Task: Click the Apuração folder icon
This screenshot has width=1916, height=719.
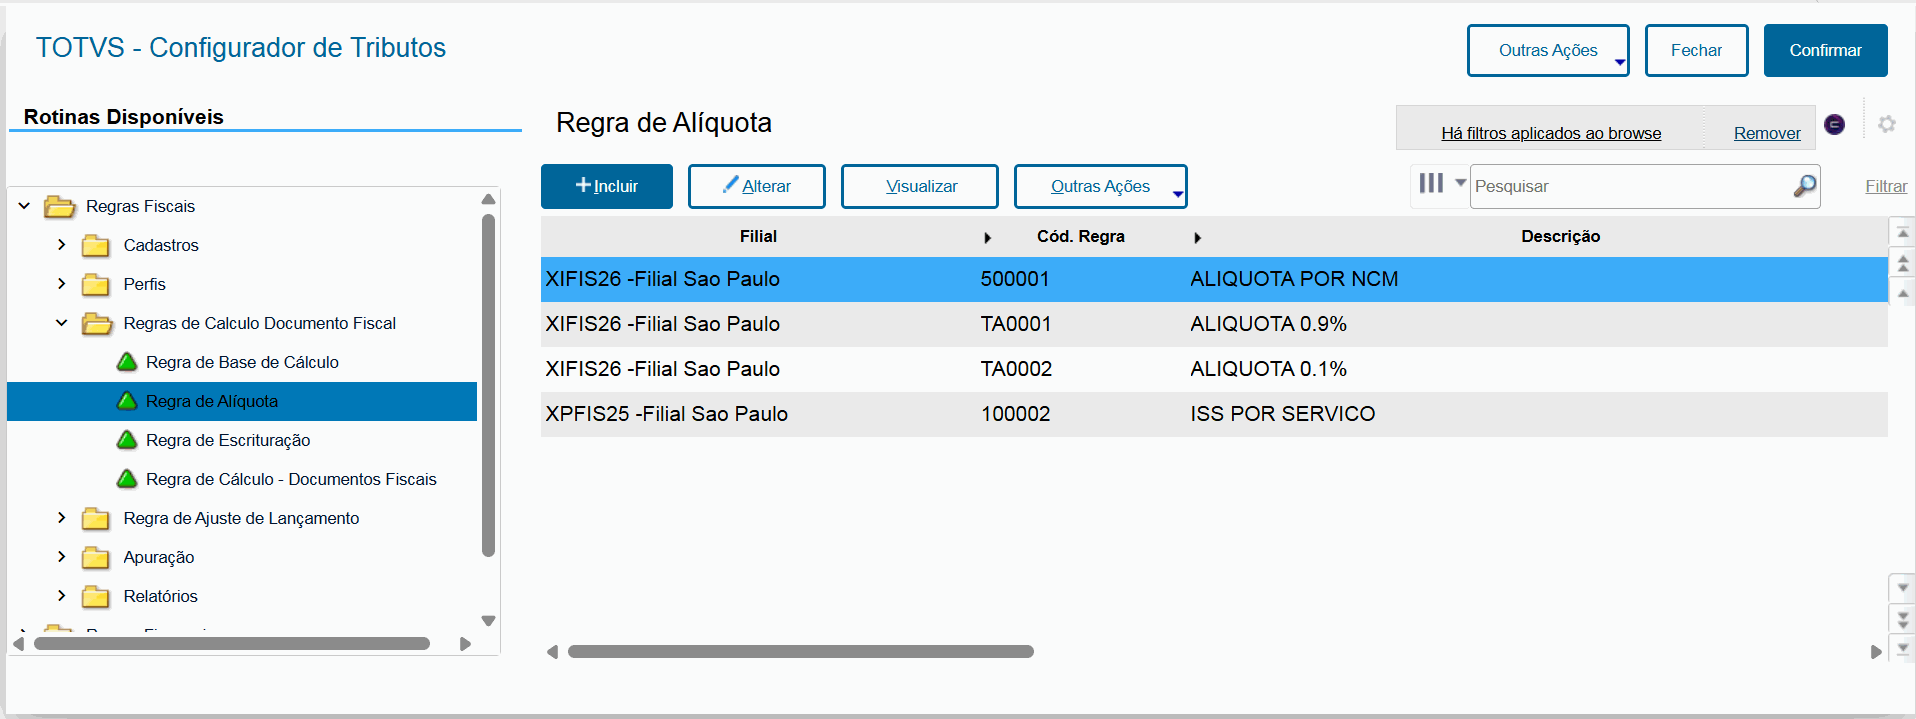Action: pyautogui.click(x=96, y=558)
